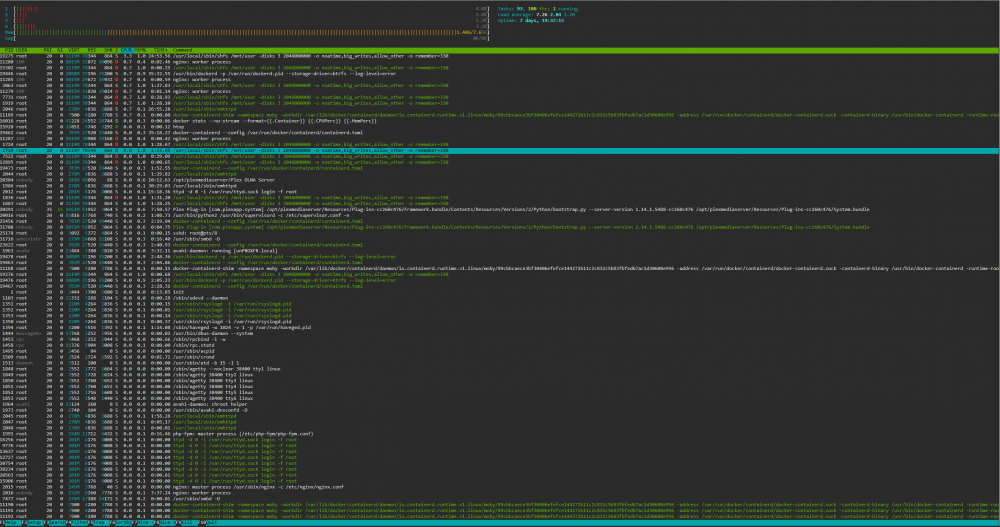1000x527 pixels.
Task: Sort by the Command column header
Action: [x=183, y=50]
